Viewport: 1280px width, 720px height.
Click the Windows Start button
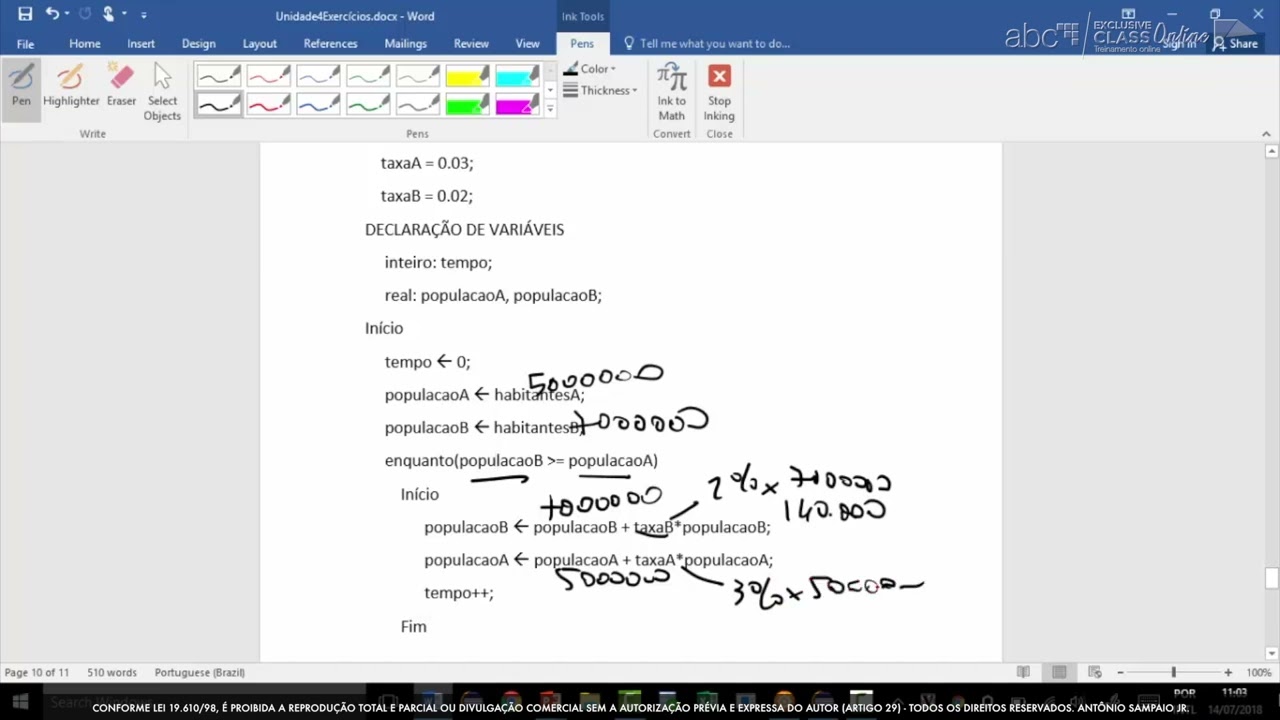[20, 701]
